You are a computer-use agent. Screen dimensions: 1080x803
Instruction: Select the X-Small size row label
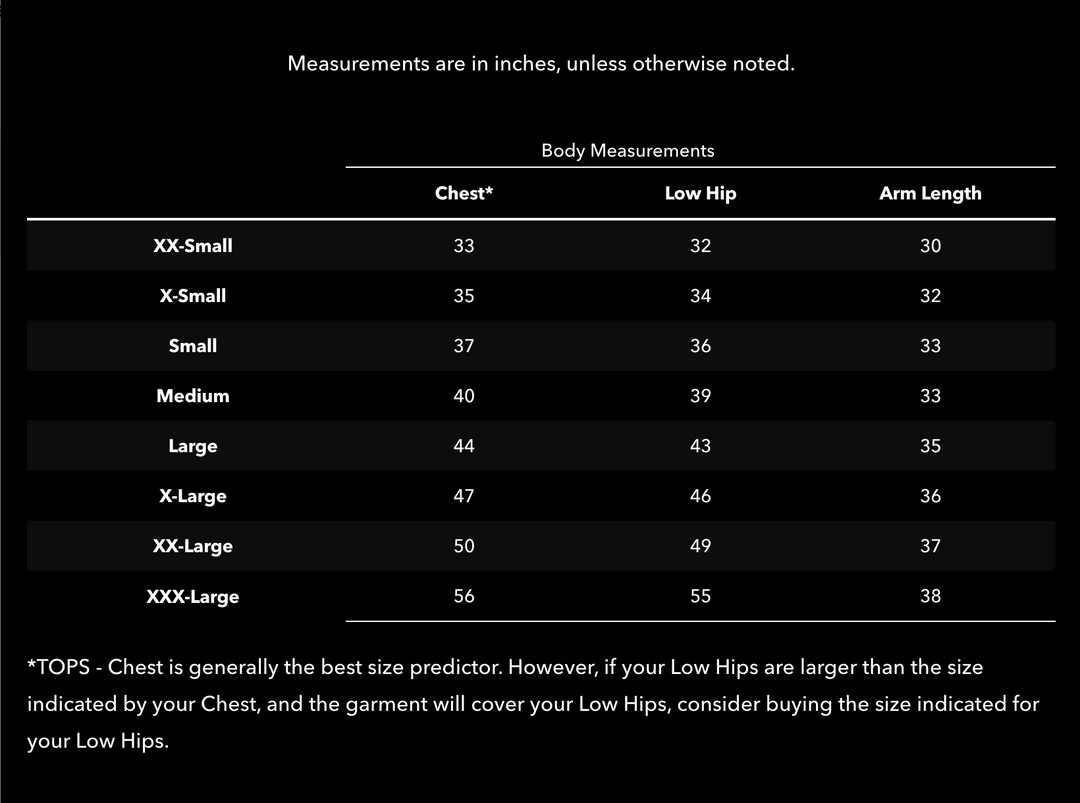click(193, 296)
